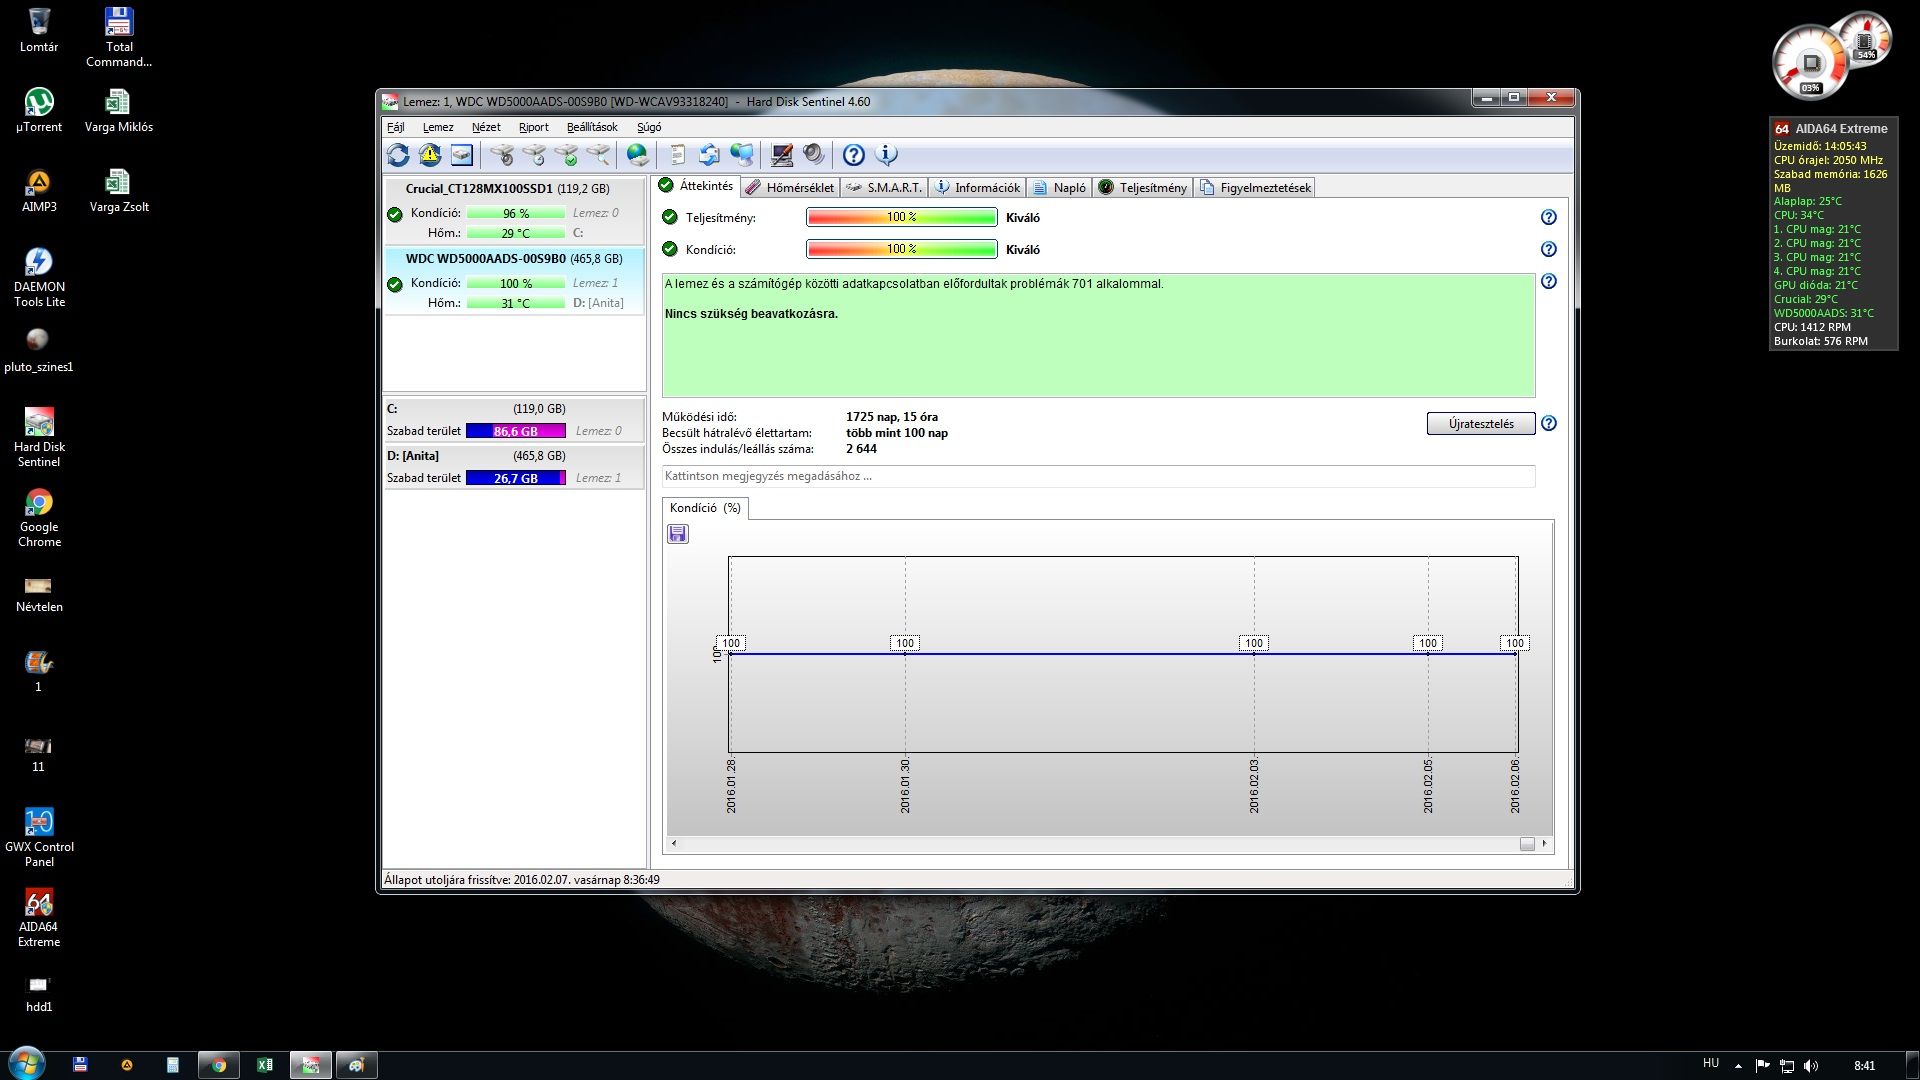This screenshot has height=1080, width=1920.
Task: Click the speaker sound toolbar icon
Action: (x=814, y=155)
